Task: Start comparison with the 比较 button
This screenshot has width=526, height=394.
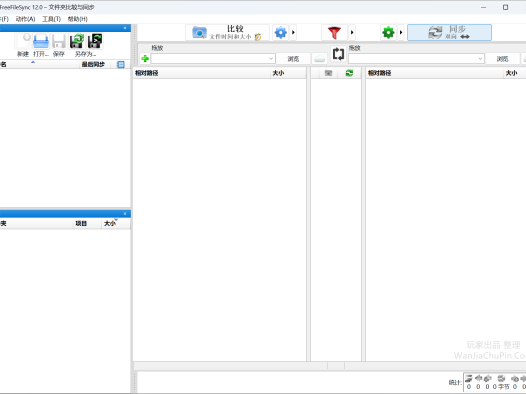Action: tap(227, 33)
